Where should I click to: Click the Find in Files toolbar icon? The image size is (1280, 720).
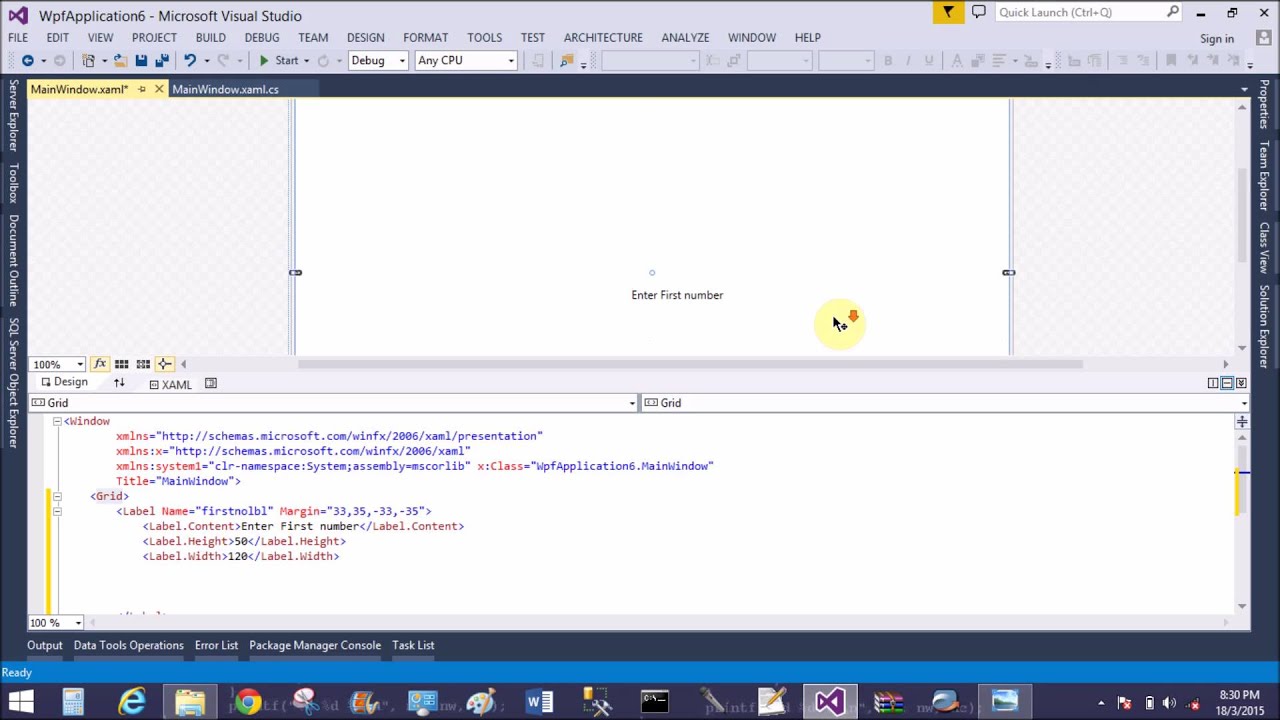[567, 61]
